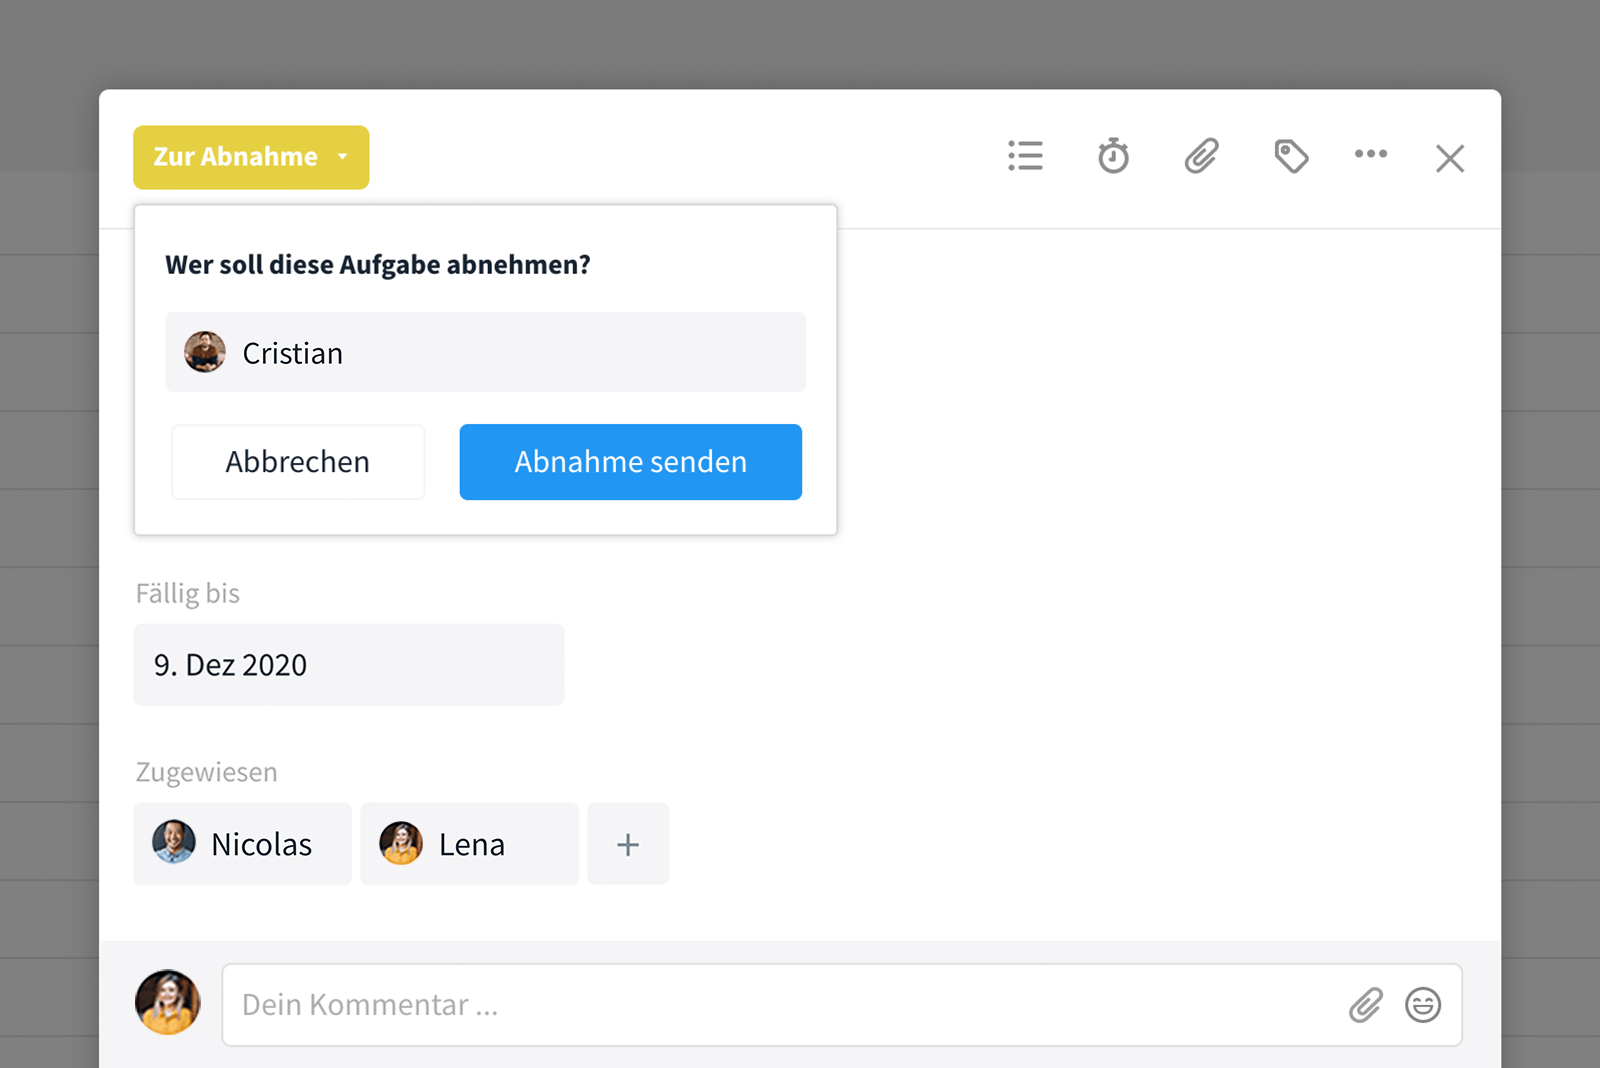Click the Lena assignee chip
The width and height of the screenshot is (1600, 1068).
click(x=470, y=844)
